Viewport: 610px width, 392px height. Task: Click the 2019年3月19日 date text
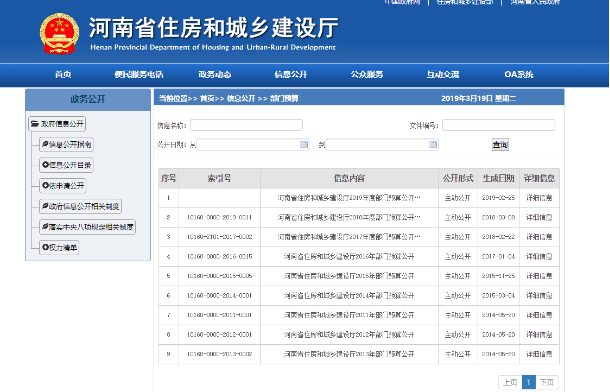pos(466,99)
